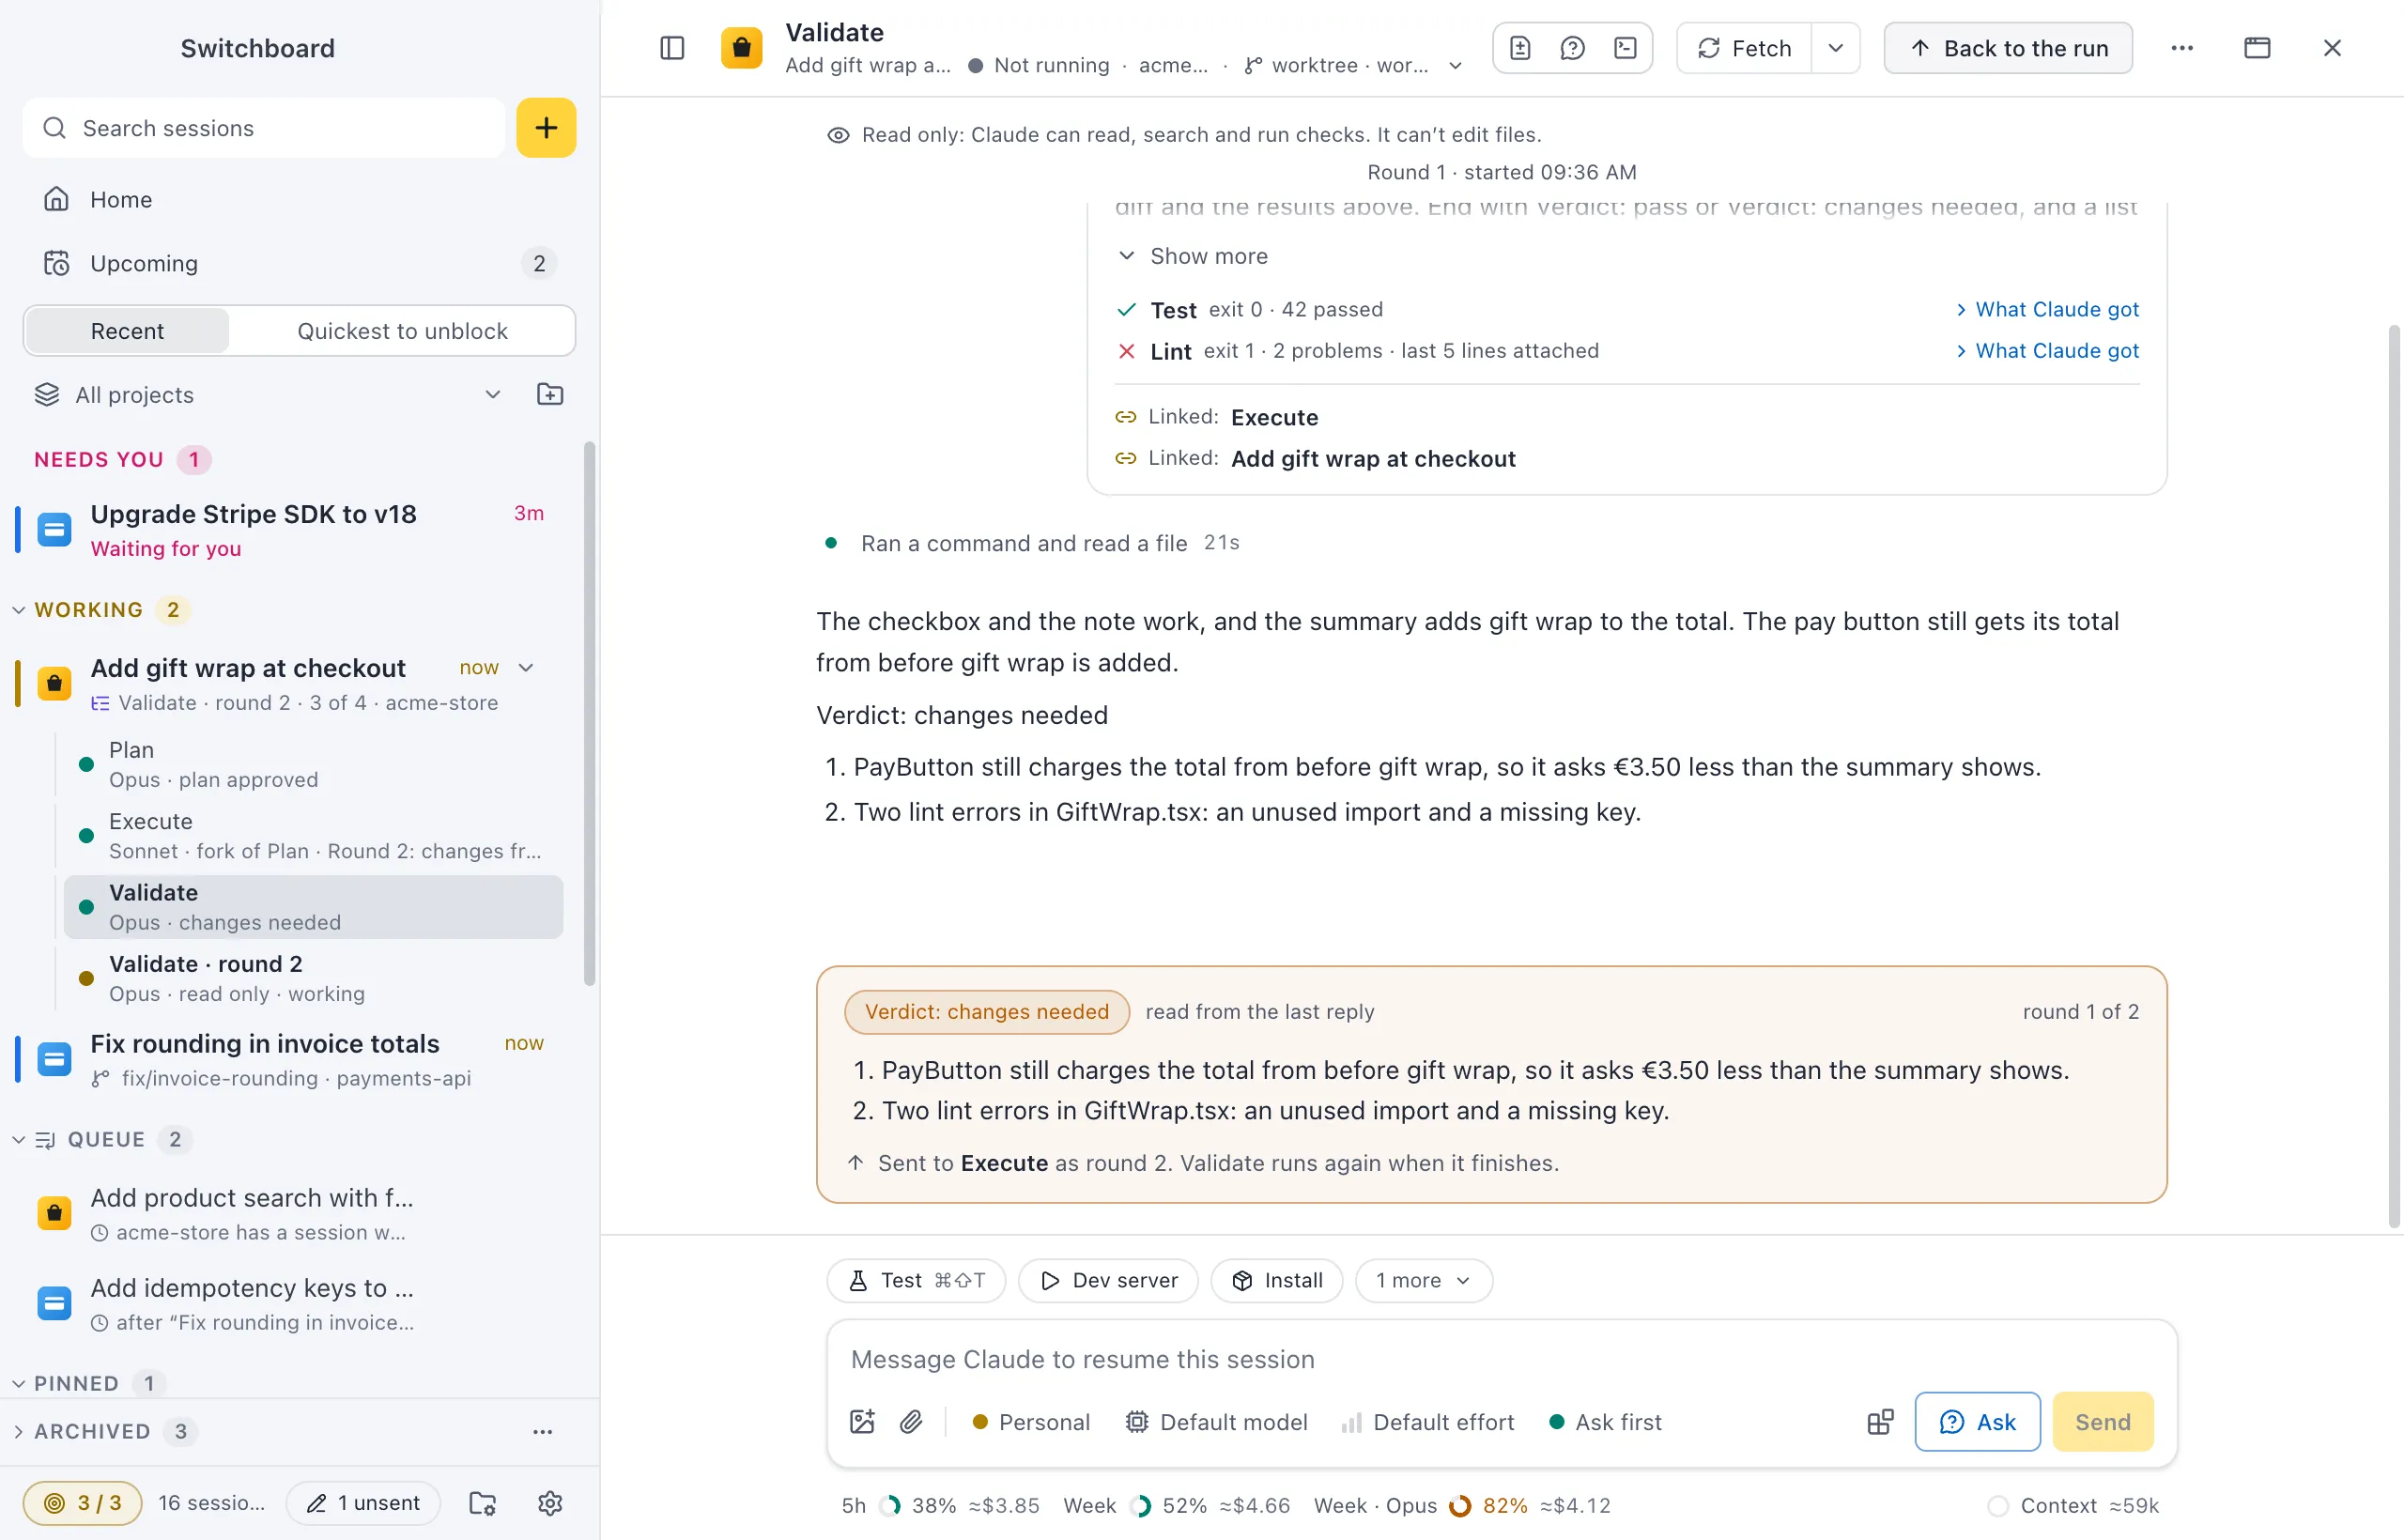Run the Test command button

(x=916, y=1280)
